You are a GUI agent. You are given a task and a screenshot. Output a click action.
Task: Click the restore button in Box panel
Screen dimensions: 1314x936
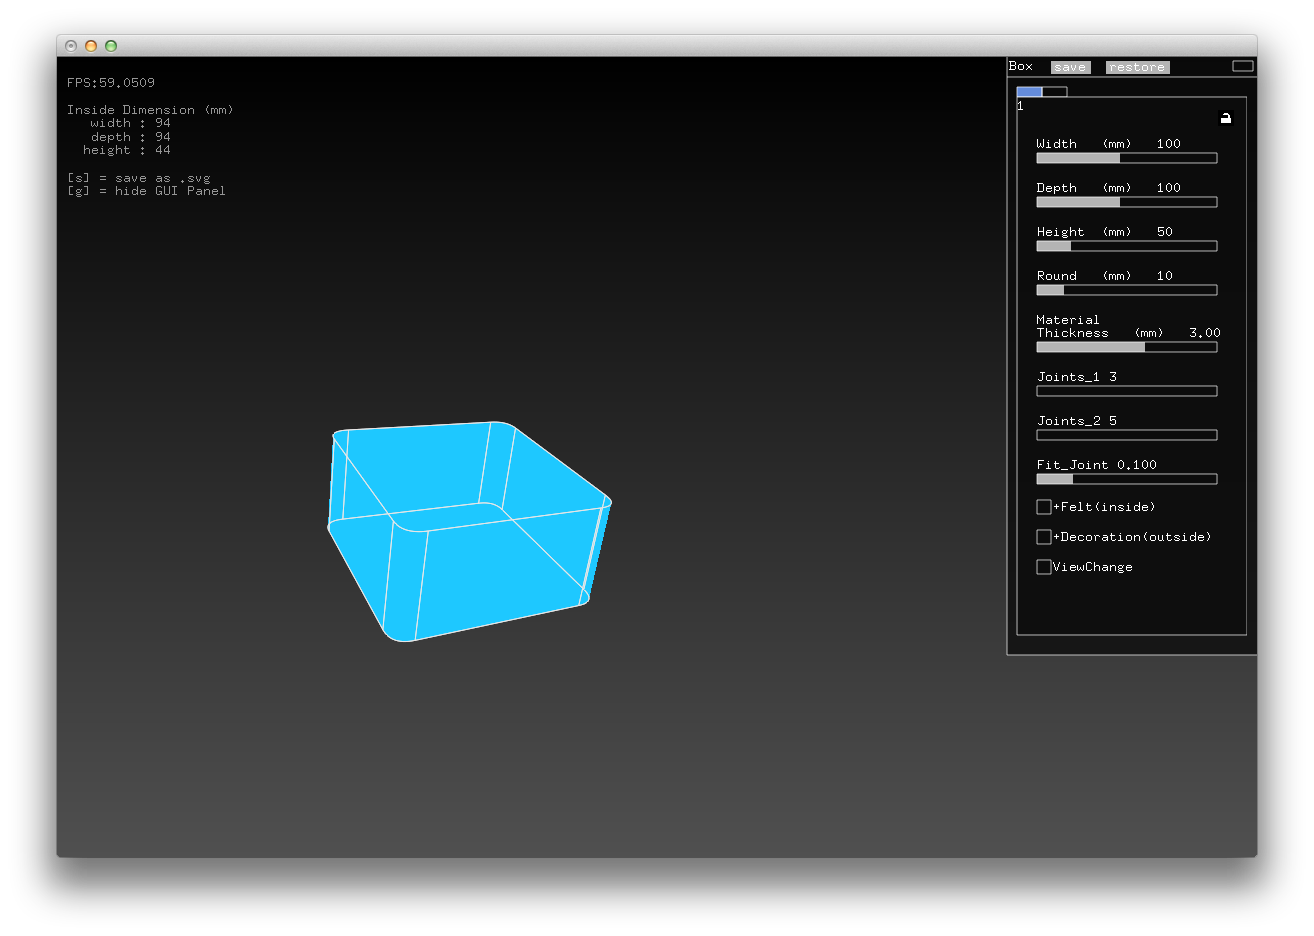click(x=1137, y=67)
